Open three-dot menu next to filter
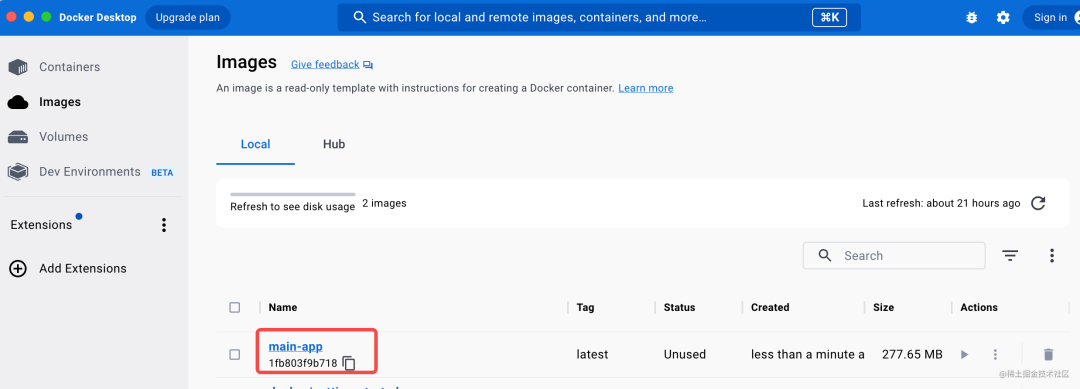Viewport: 1080px width, 389px height. pos(1052,256)
